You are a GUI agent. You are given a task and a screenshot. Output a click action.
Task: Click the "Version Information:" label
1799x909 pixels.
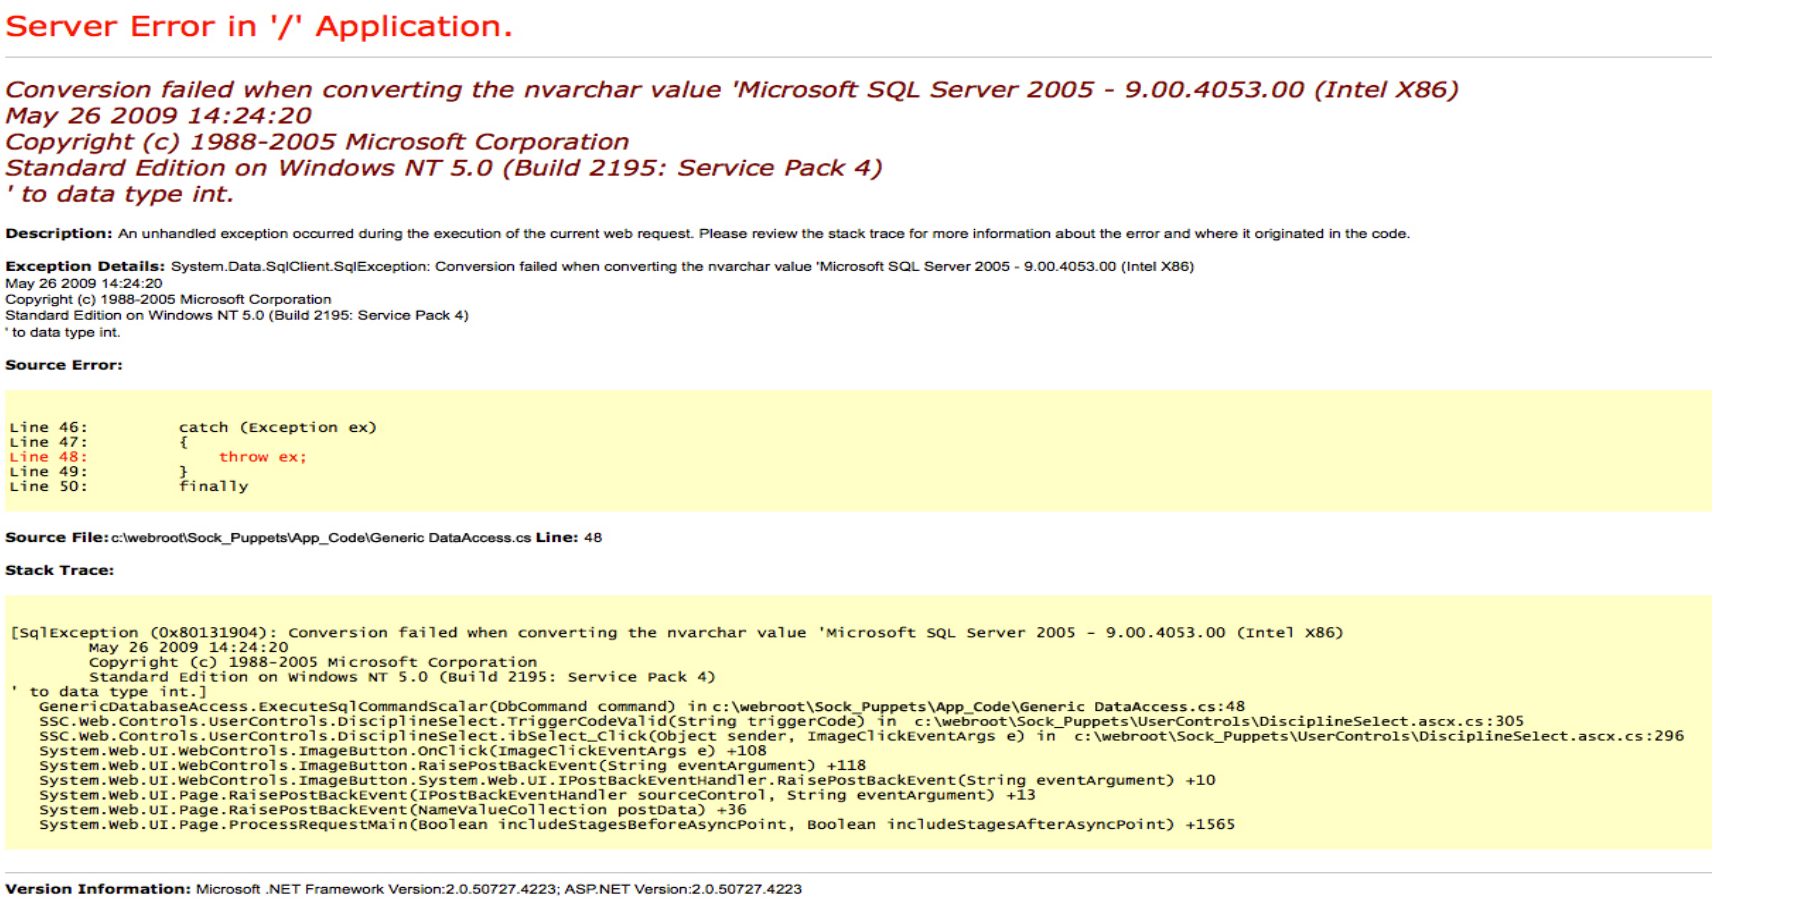[x=98, y=889]
